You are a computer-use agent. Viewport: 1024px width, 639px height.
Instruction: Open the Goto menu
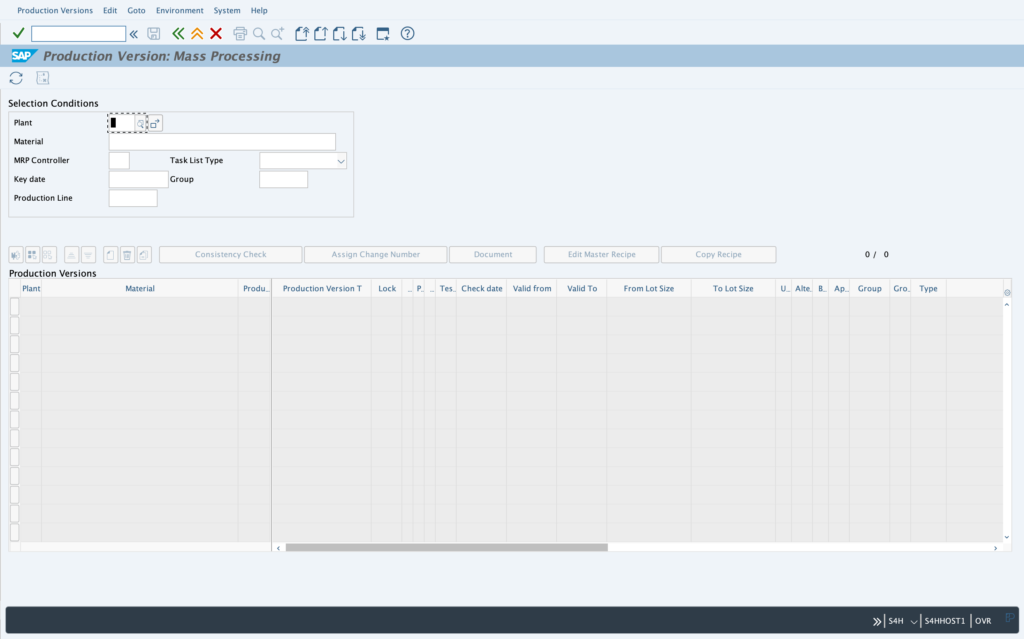click(x=136, y=10)
